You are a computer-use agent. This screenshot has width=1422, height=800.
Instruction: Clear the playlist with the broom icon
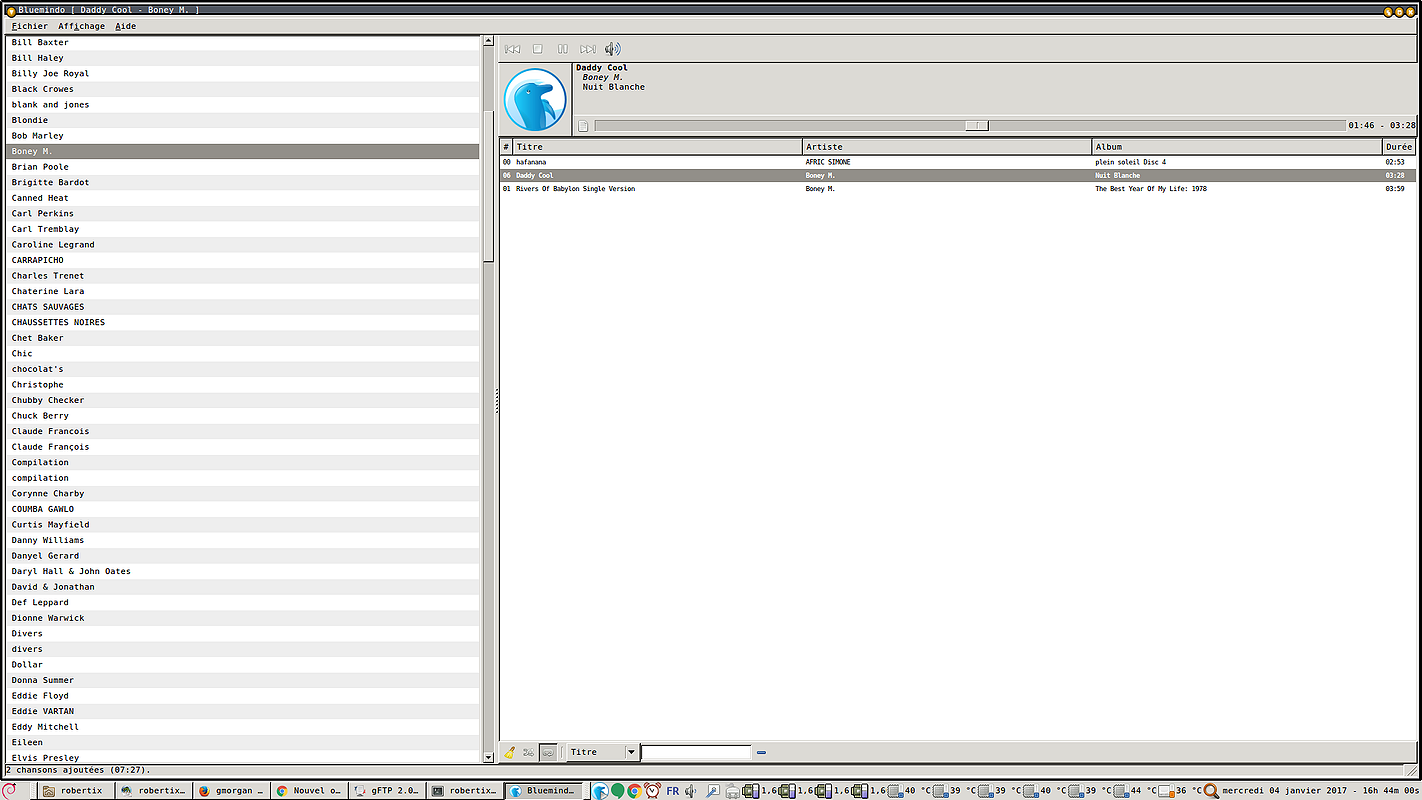(x=510, y=752)
